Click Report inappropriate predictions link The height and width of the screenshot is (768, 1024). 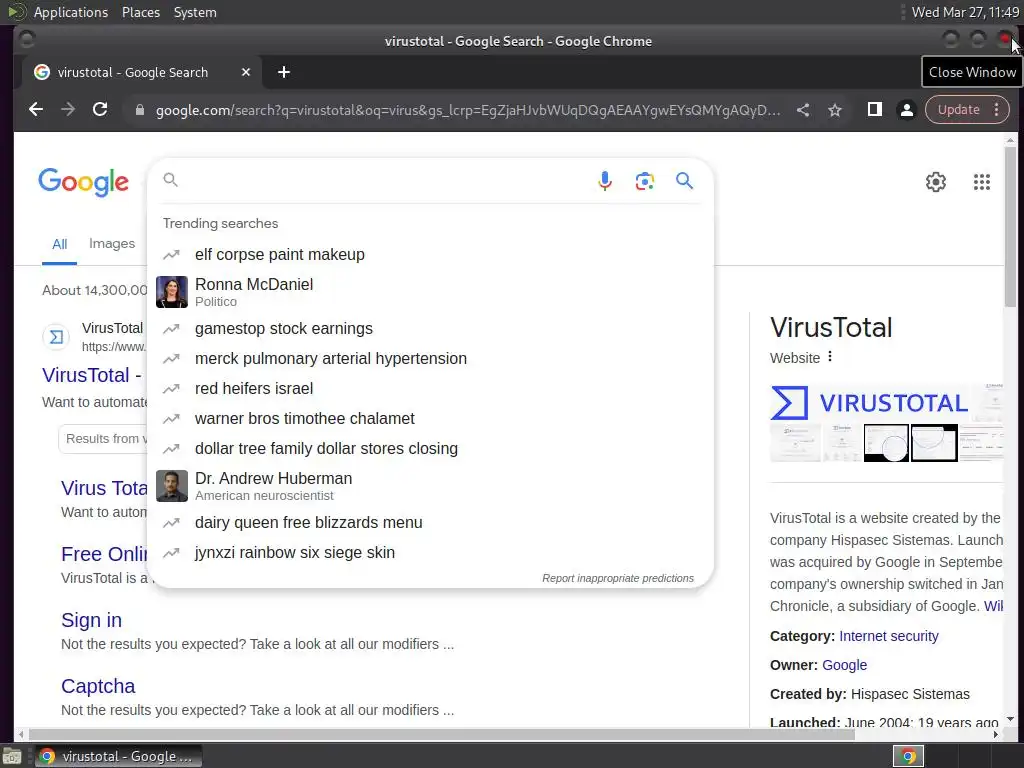618,578
